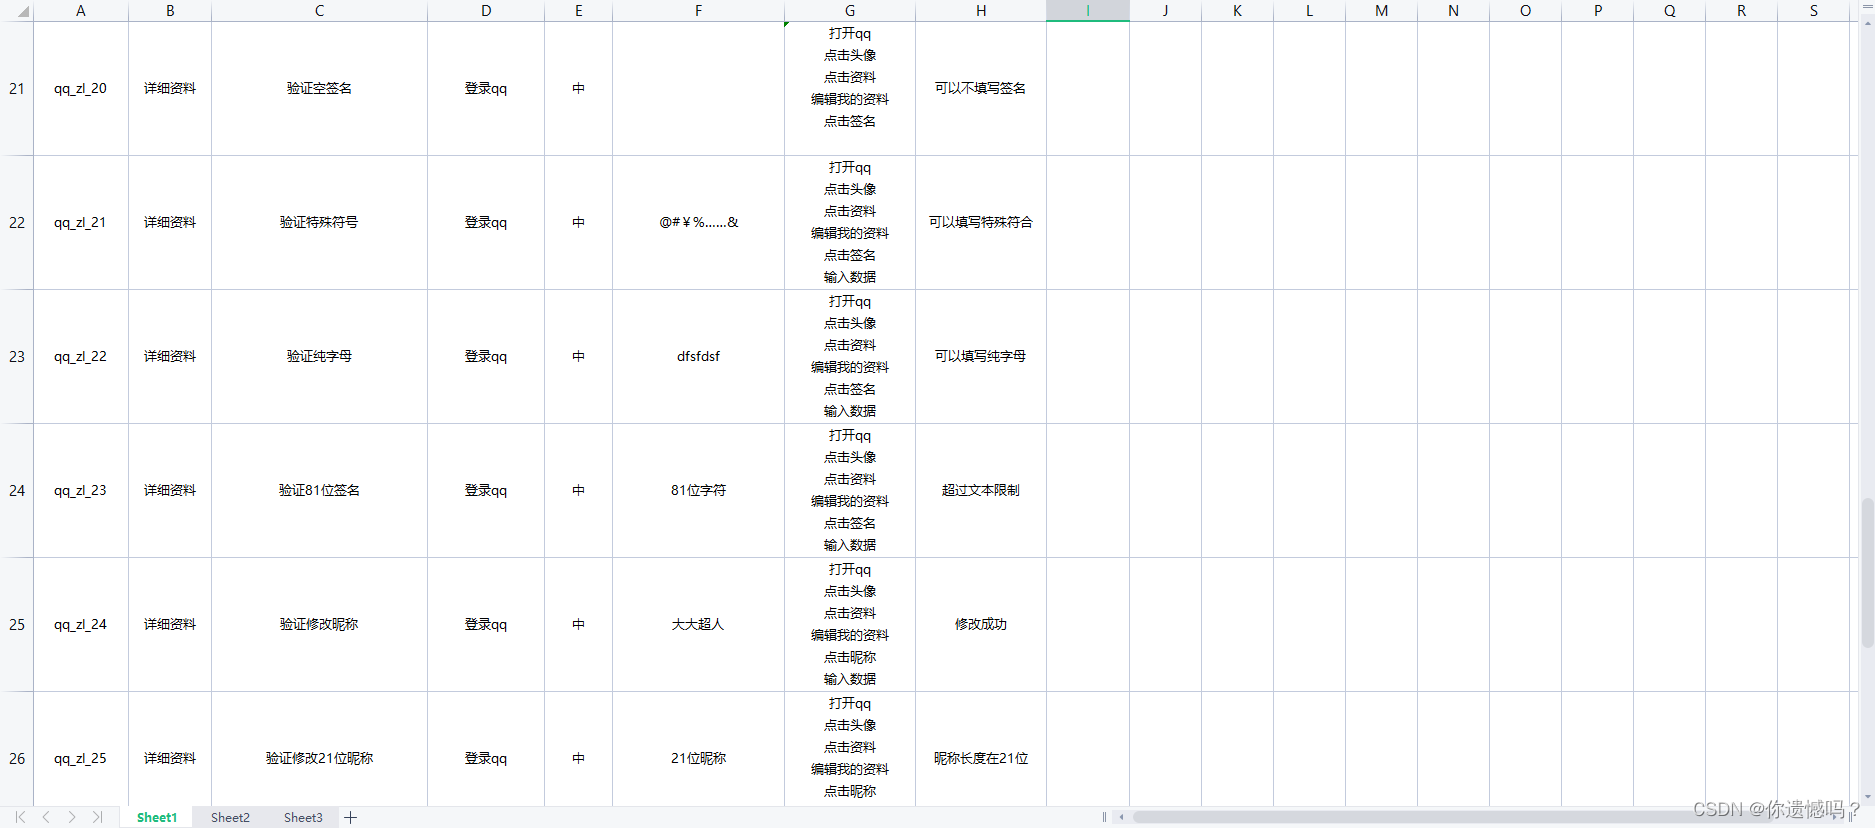Select row 21 header

pyautogui.click(x=17, y=88)
